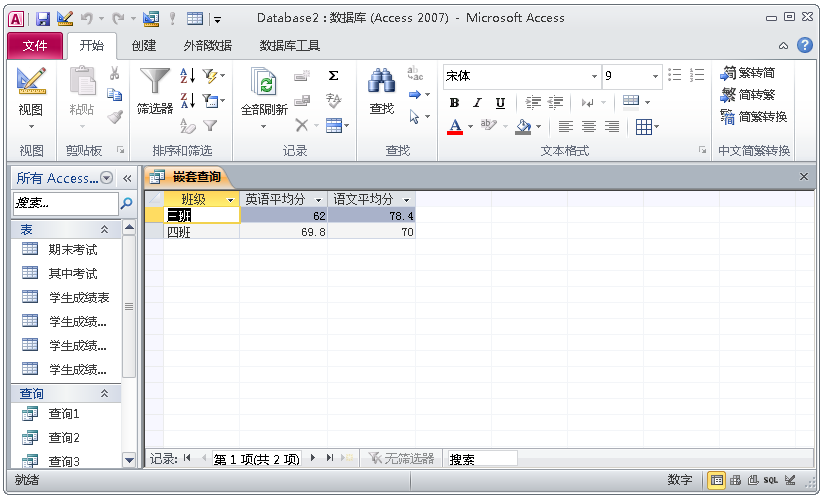This screenshot has height=499, width=824.
Task: Click the Totals sigma icon
Action: click(333, 76)
